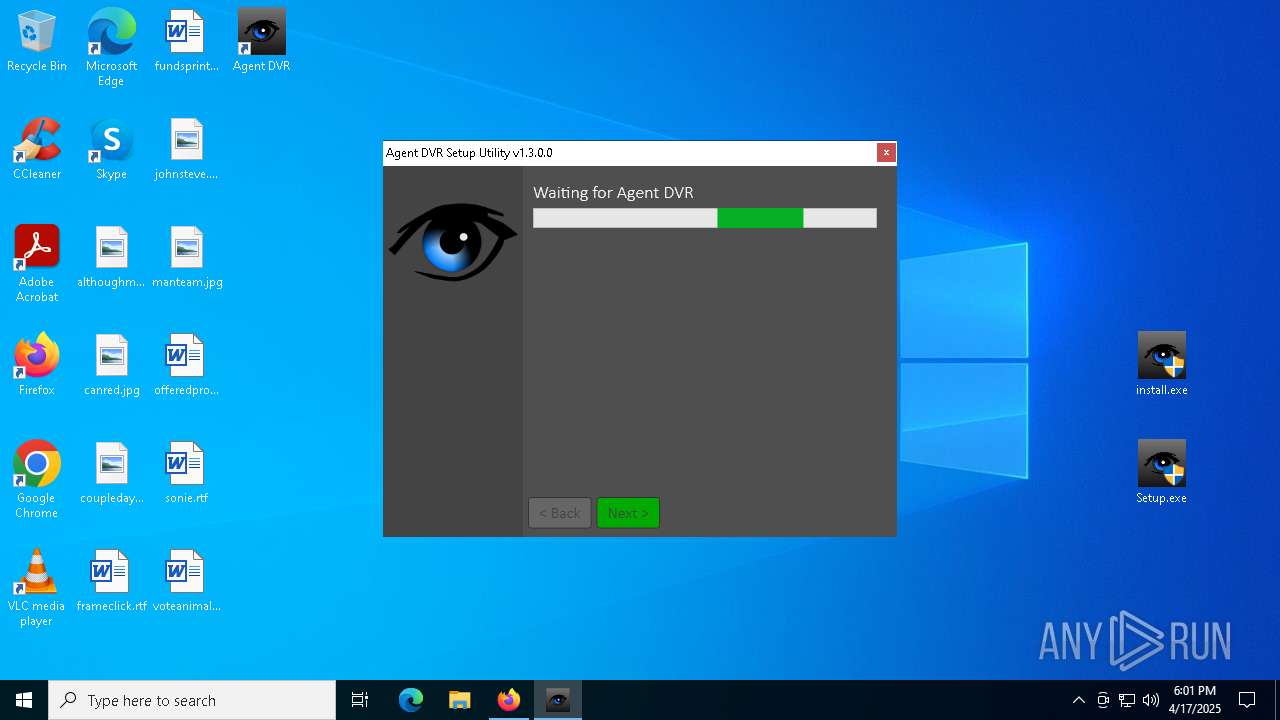Select the voteanimal document icon

[x=186, y=582]
